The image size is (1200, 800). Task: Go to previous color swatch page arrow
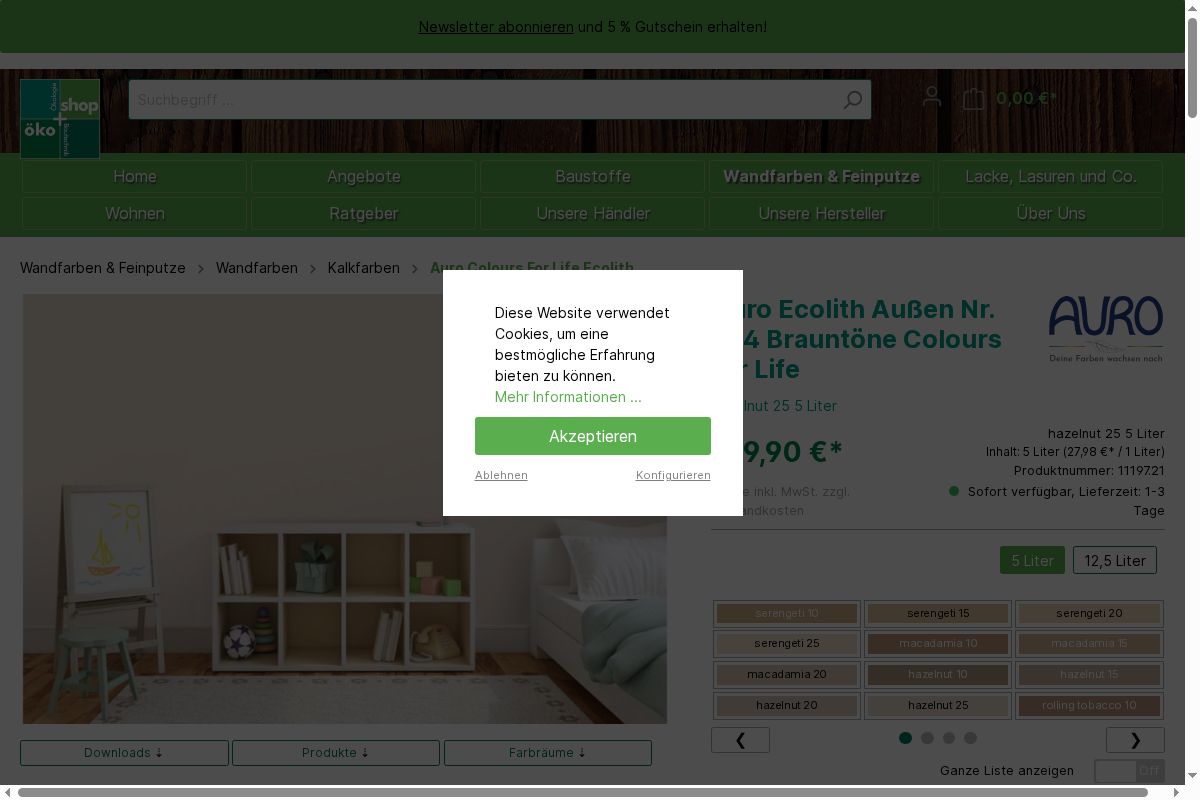click(740, 740)
